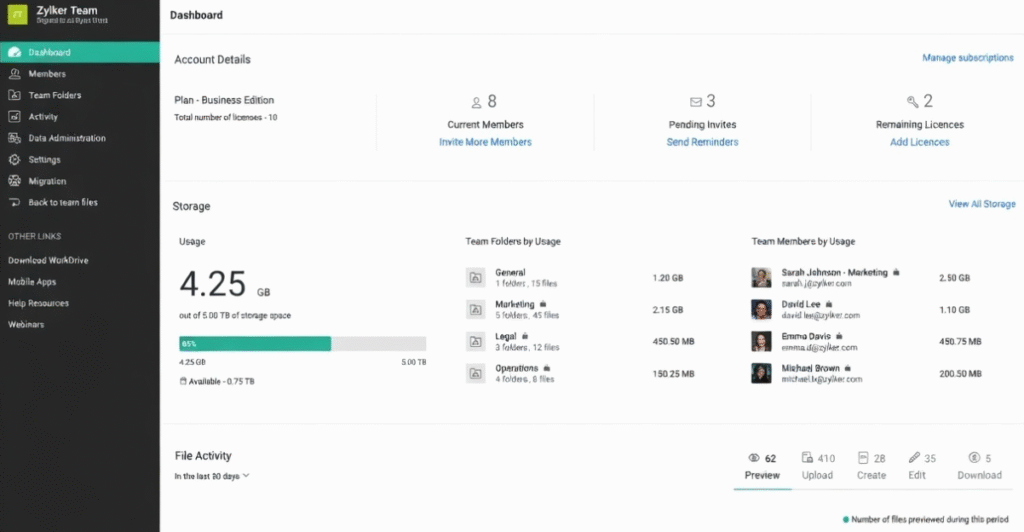The height and width of the screenshot is (532, 1024).
Task: Click David Lee's profile photo
Action: [x=761, y=309]
